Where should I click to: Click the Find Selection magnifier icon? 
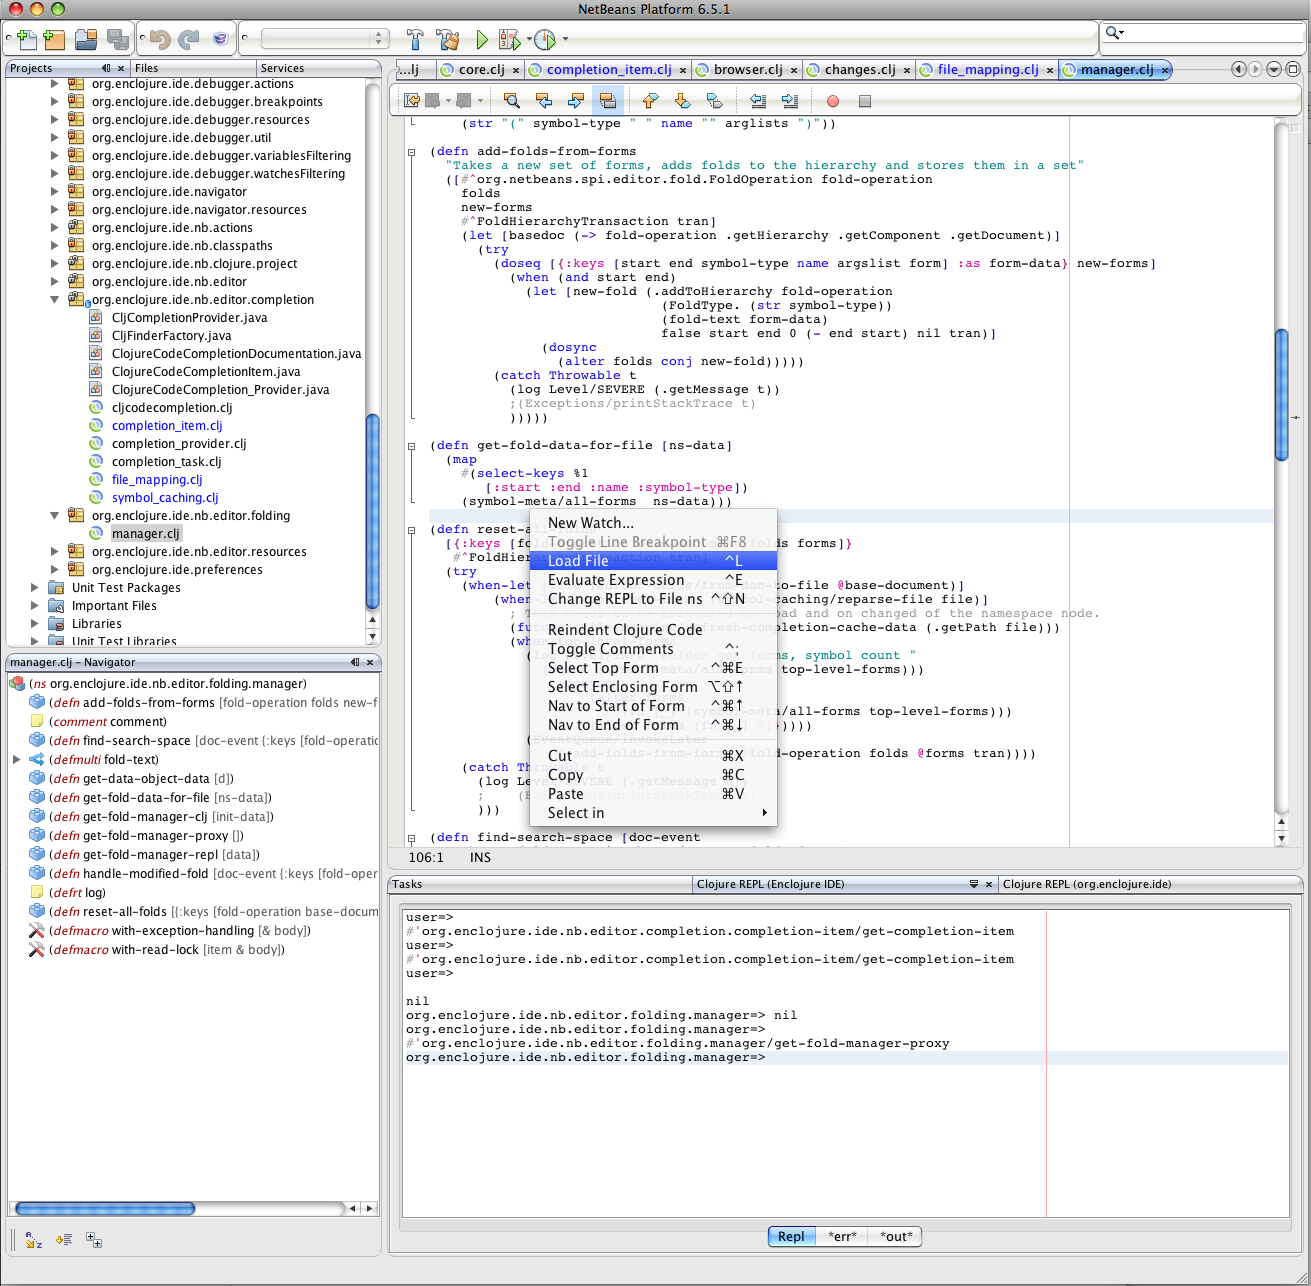click(512, 100)
